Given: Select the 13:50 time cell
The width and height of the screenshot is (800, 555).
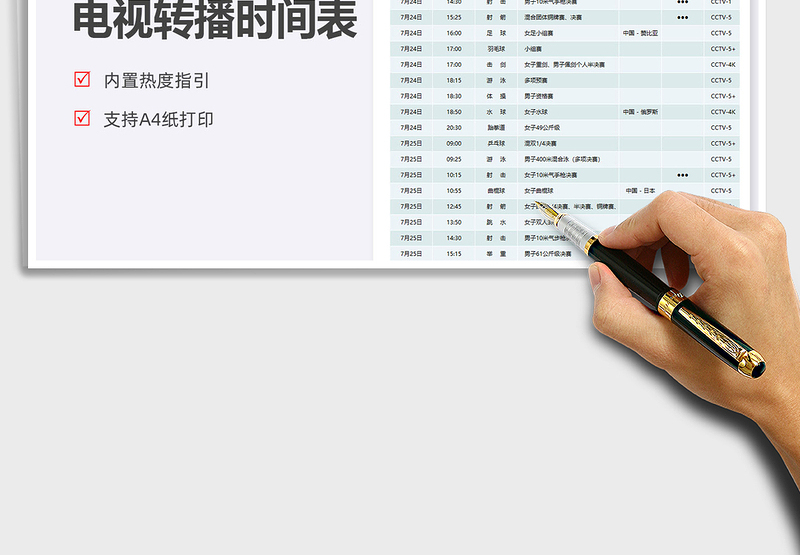Looking at the screenshot, I should point(454,223).
